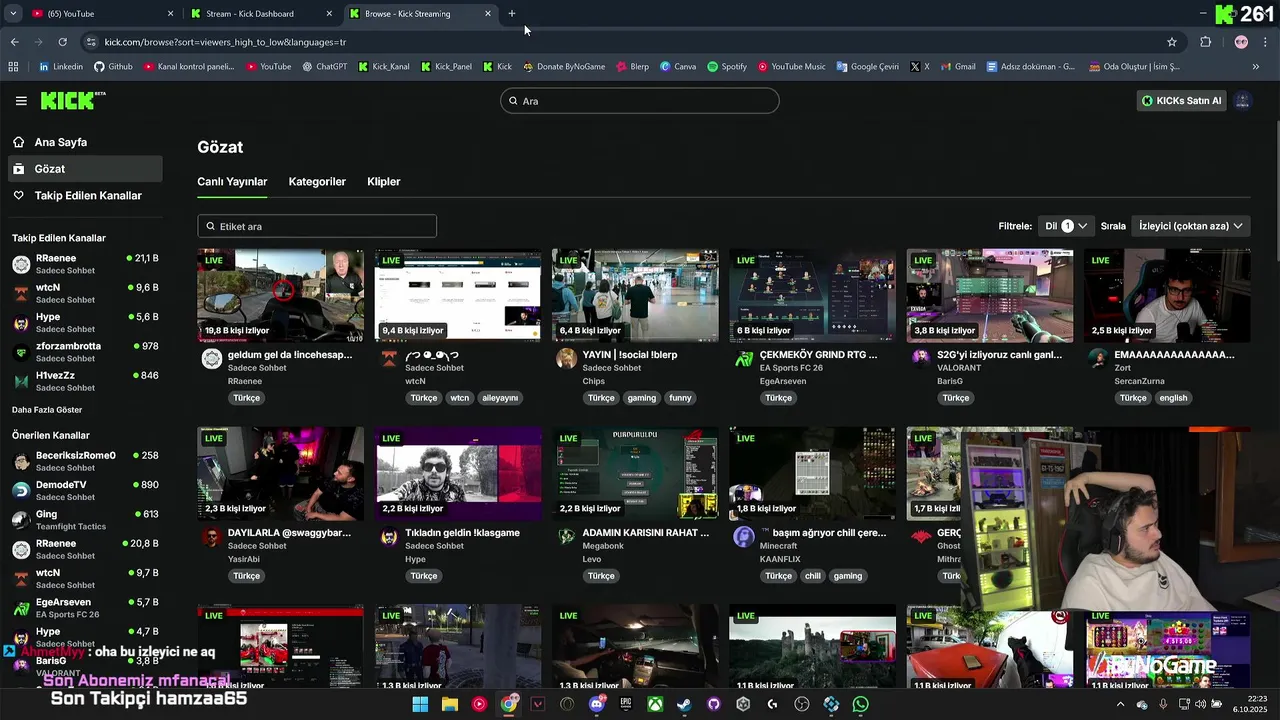Click the KICK logo
This screenshot has height=720, width=1280.
point(73,100)
